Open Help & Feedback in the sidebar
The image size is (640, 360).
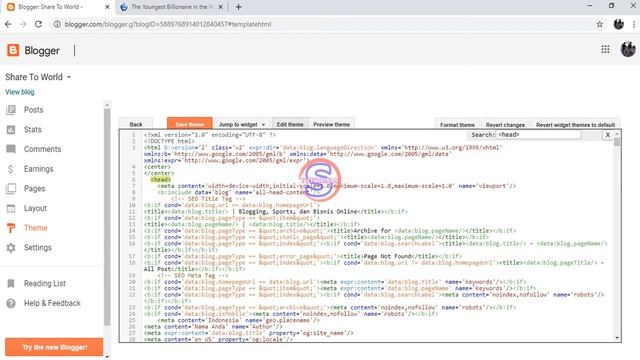(x=52, y=303)
